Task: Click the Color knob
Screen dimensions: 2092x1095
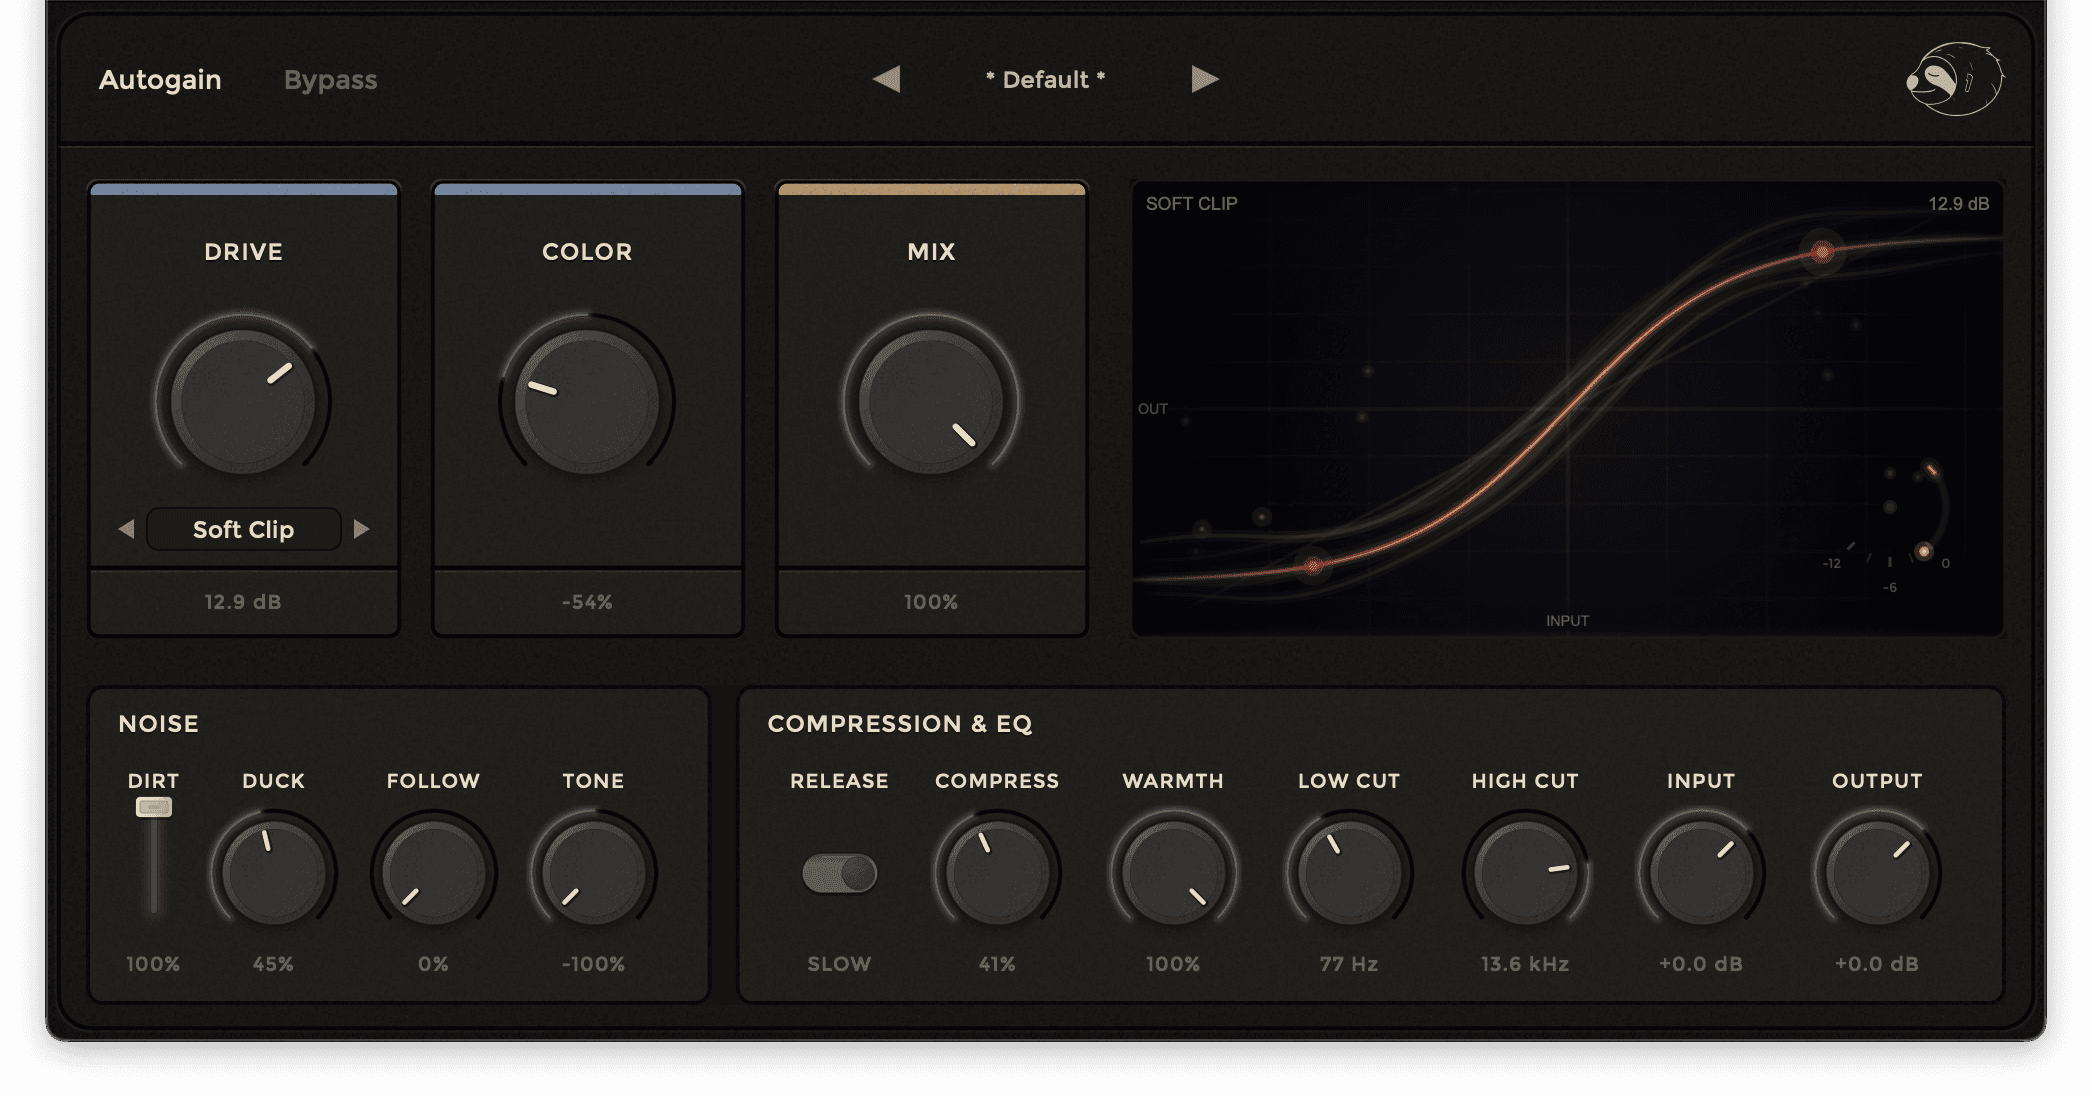Action: click(587, 401)
